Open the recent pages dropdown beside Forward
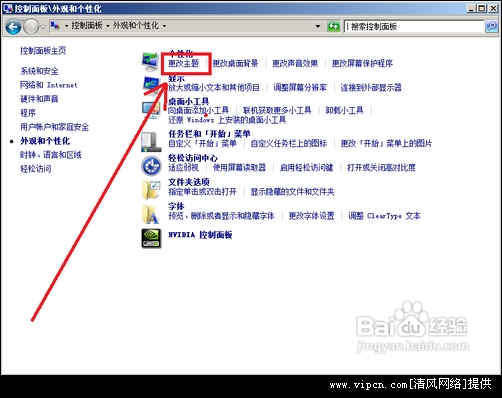 43,27
